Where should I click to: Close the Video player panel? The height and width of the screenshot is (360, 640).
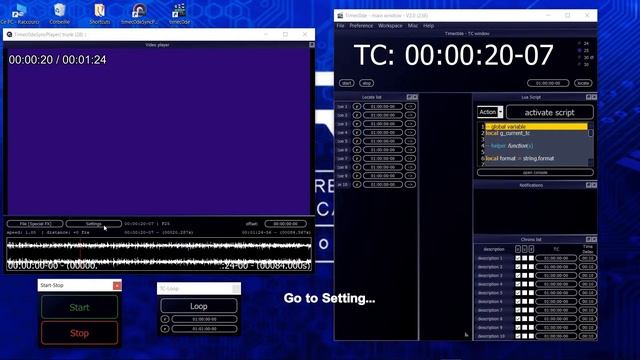coord(312,44)
